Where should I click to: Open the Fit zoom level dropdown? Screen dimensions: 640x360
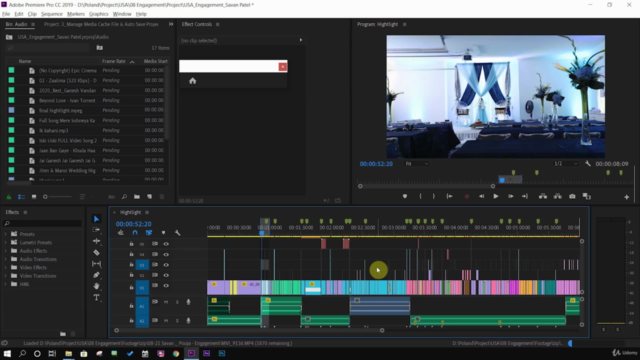click(x=417, y=164)
